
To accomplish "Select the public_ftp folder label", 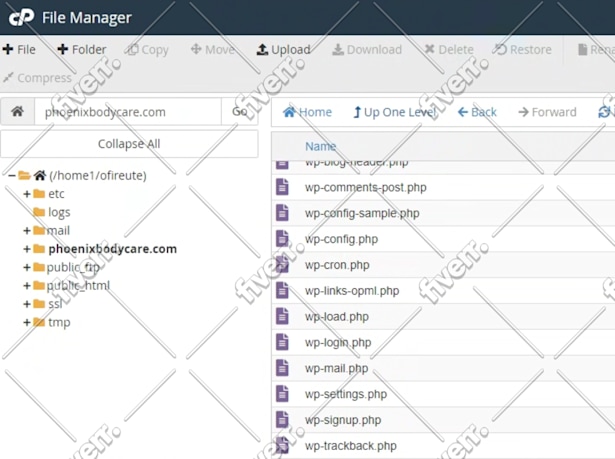I will pyautogui.click(x=73, y=267).
